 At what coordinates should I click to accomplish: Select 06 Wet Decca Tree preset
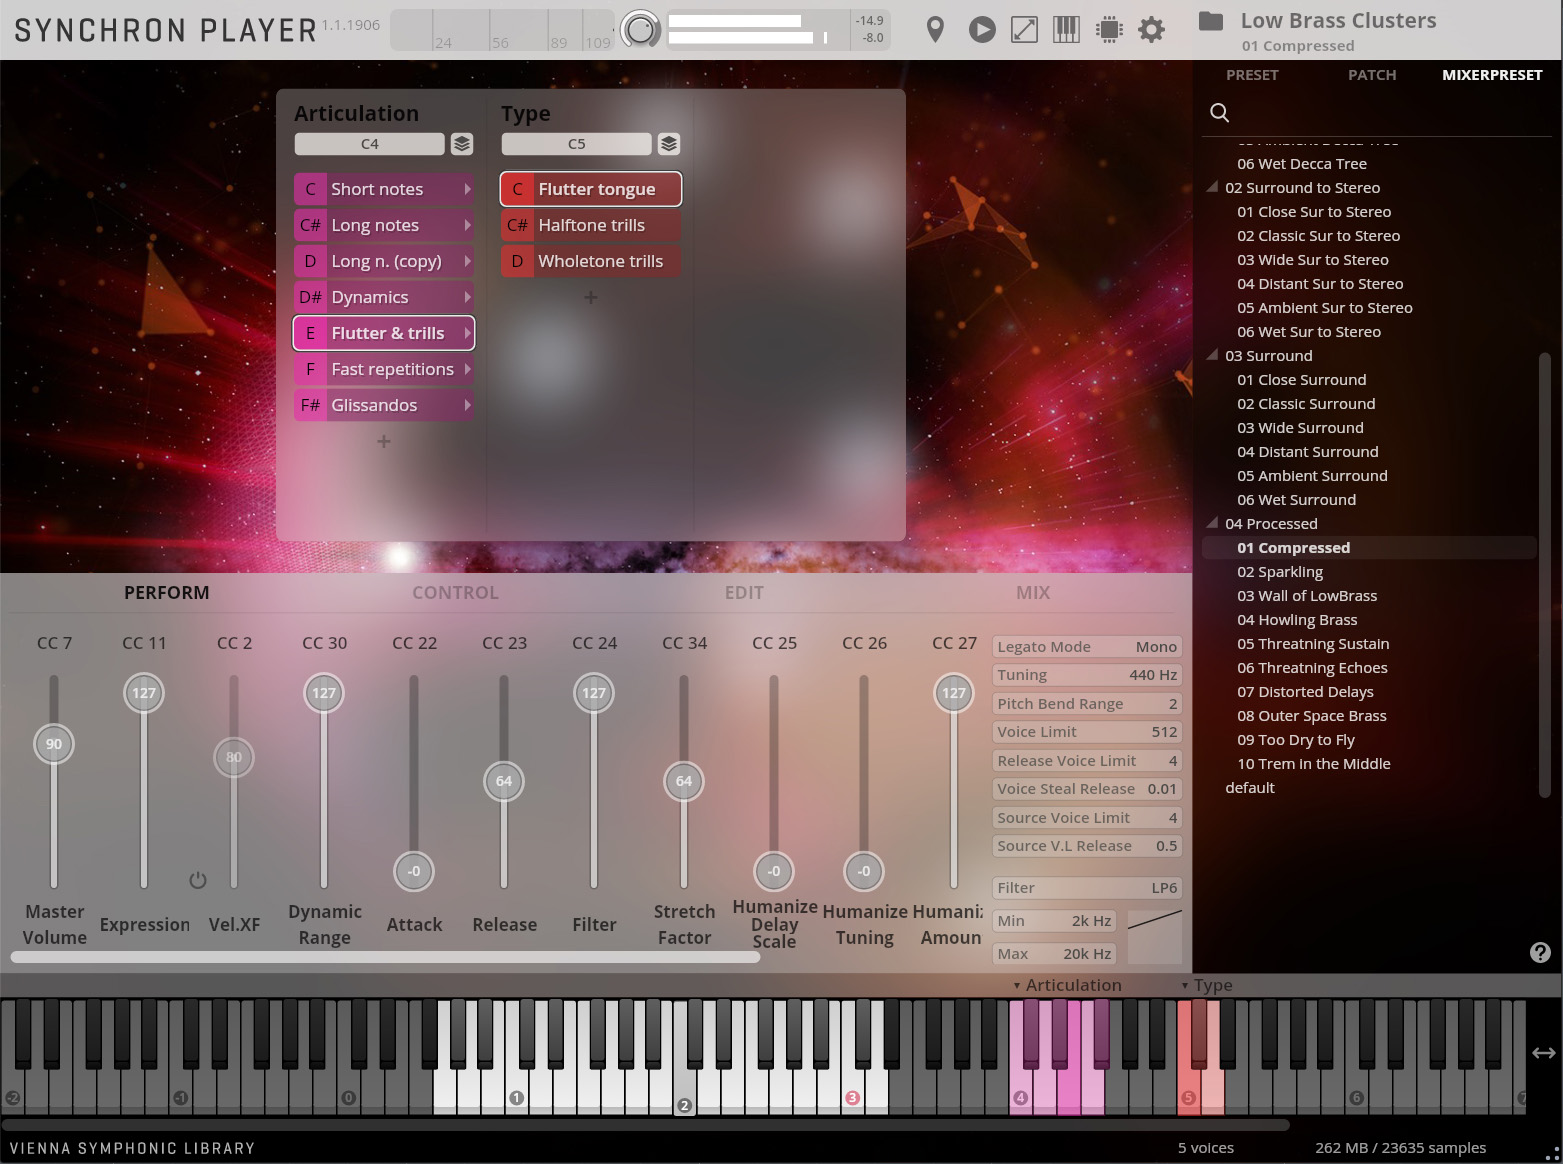click(x=1302, y=164)
